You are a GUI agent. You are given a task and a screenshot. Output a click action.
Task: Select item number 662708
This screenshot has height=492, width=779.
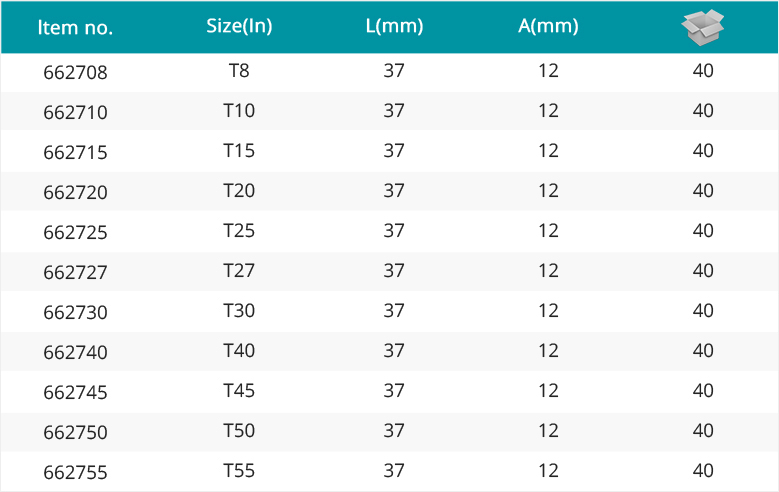(x=76, y=73)
